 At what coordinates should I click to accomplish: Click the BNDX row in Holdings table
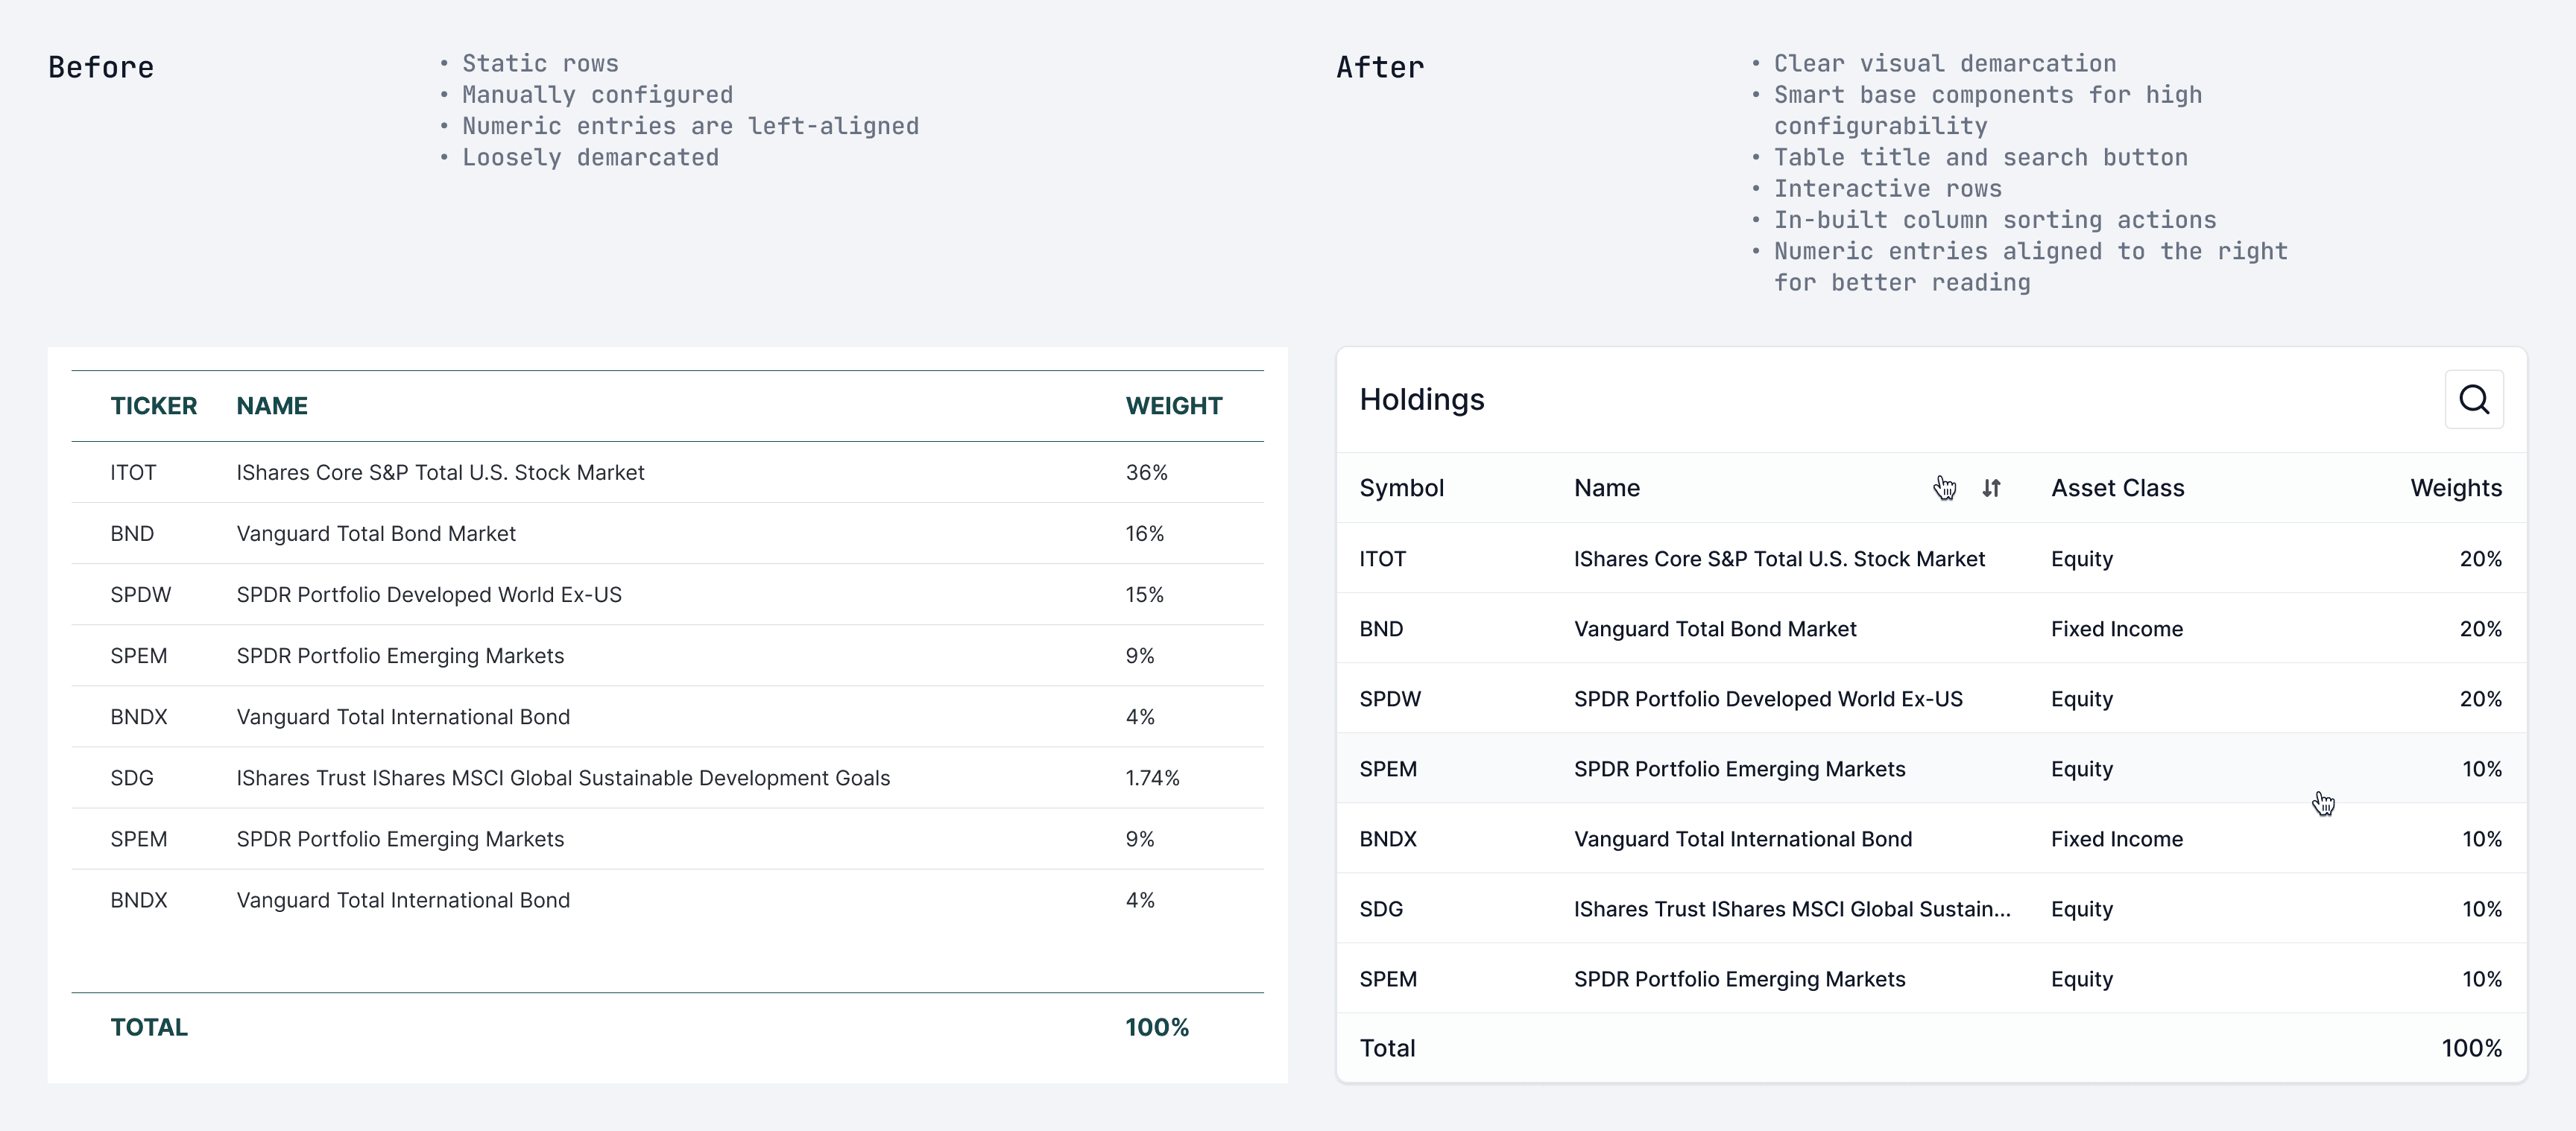pyautogui.click(x=1930, y=839)
